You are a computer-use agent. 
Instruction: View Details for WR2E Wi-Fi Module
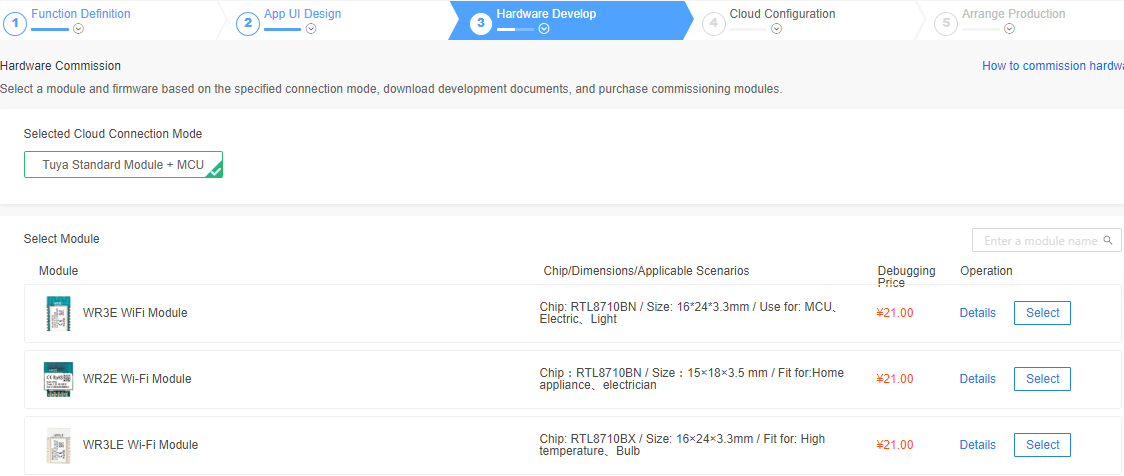977,379
